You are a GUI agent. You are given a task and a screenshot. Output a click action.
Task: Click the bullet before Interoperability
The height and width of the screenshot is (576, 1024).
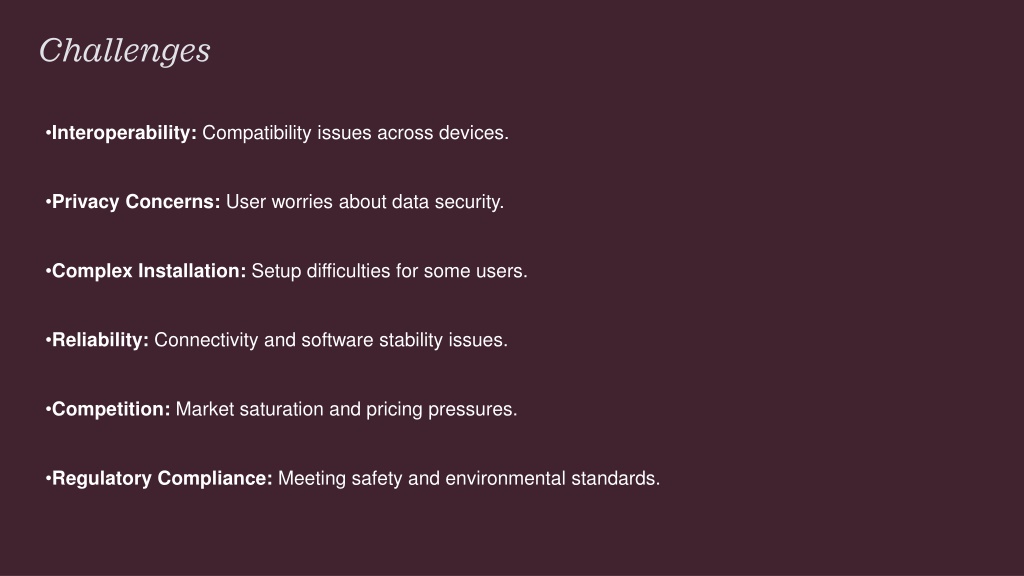tap(48, 133)
